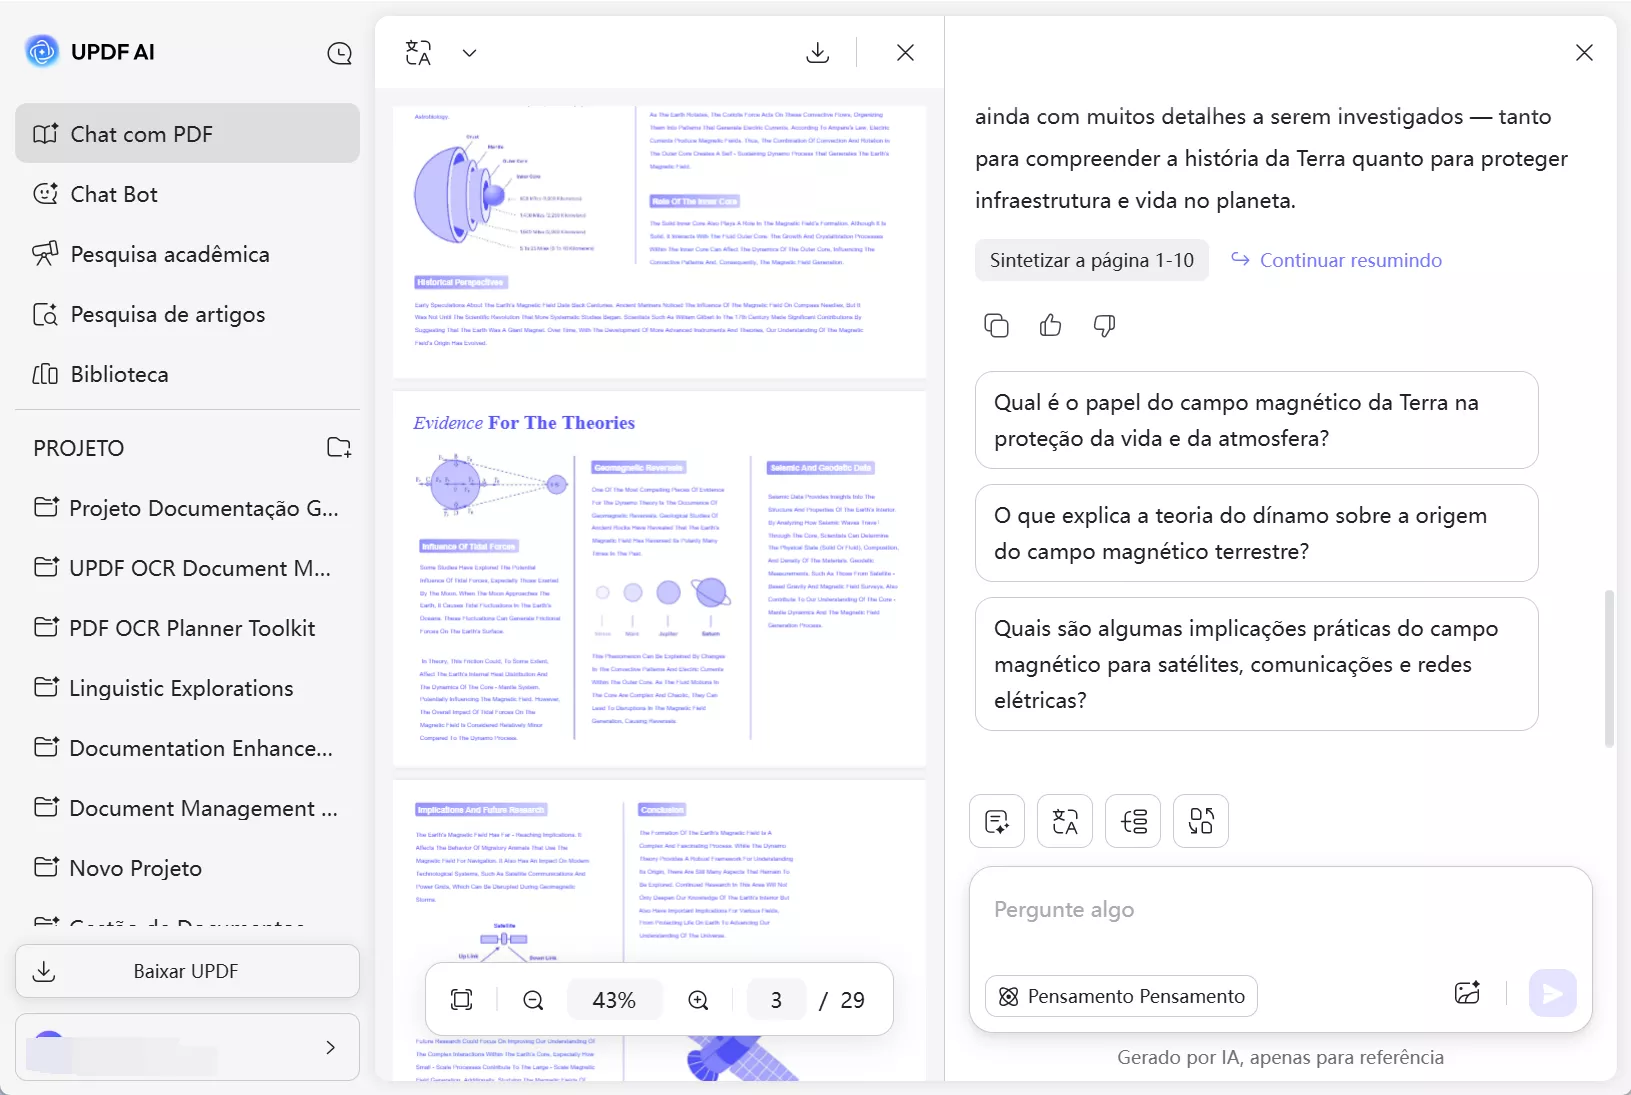Toggle the Pensamento mode in chat input

click(1121, 996)
